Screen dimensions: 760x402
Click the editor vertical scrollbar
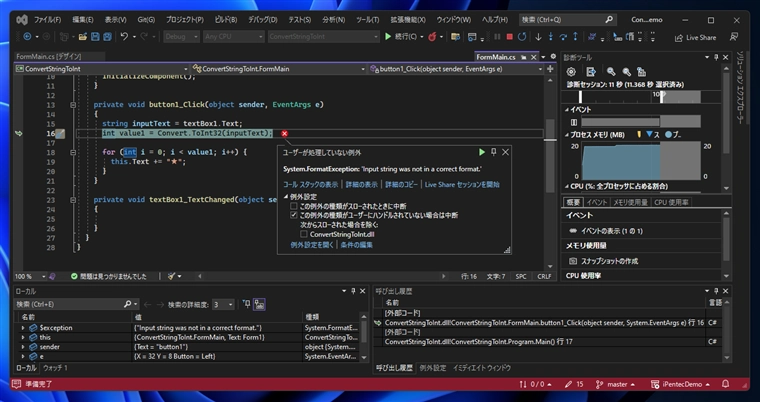point(550,171)
